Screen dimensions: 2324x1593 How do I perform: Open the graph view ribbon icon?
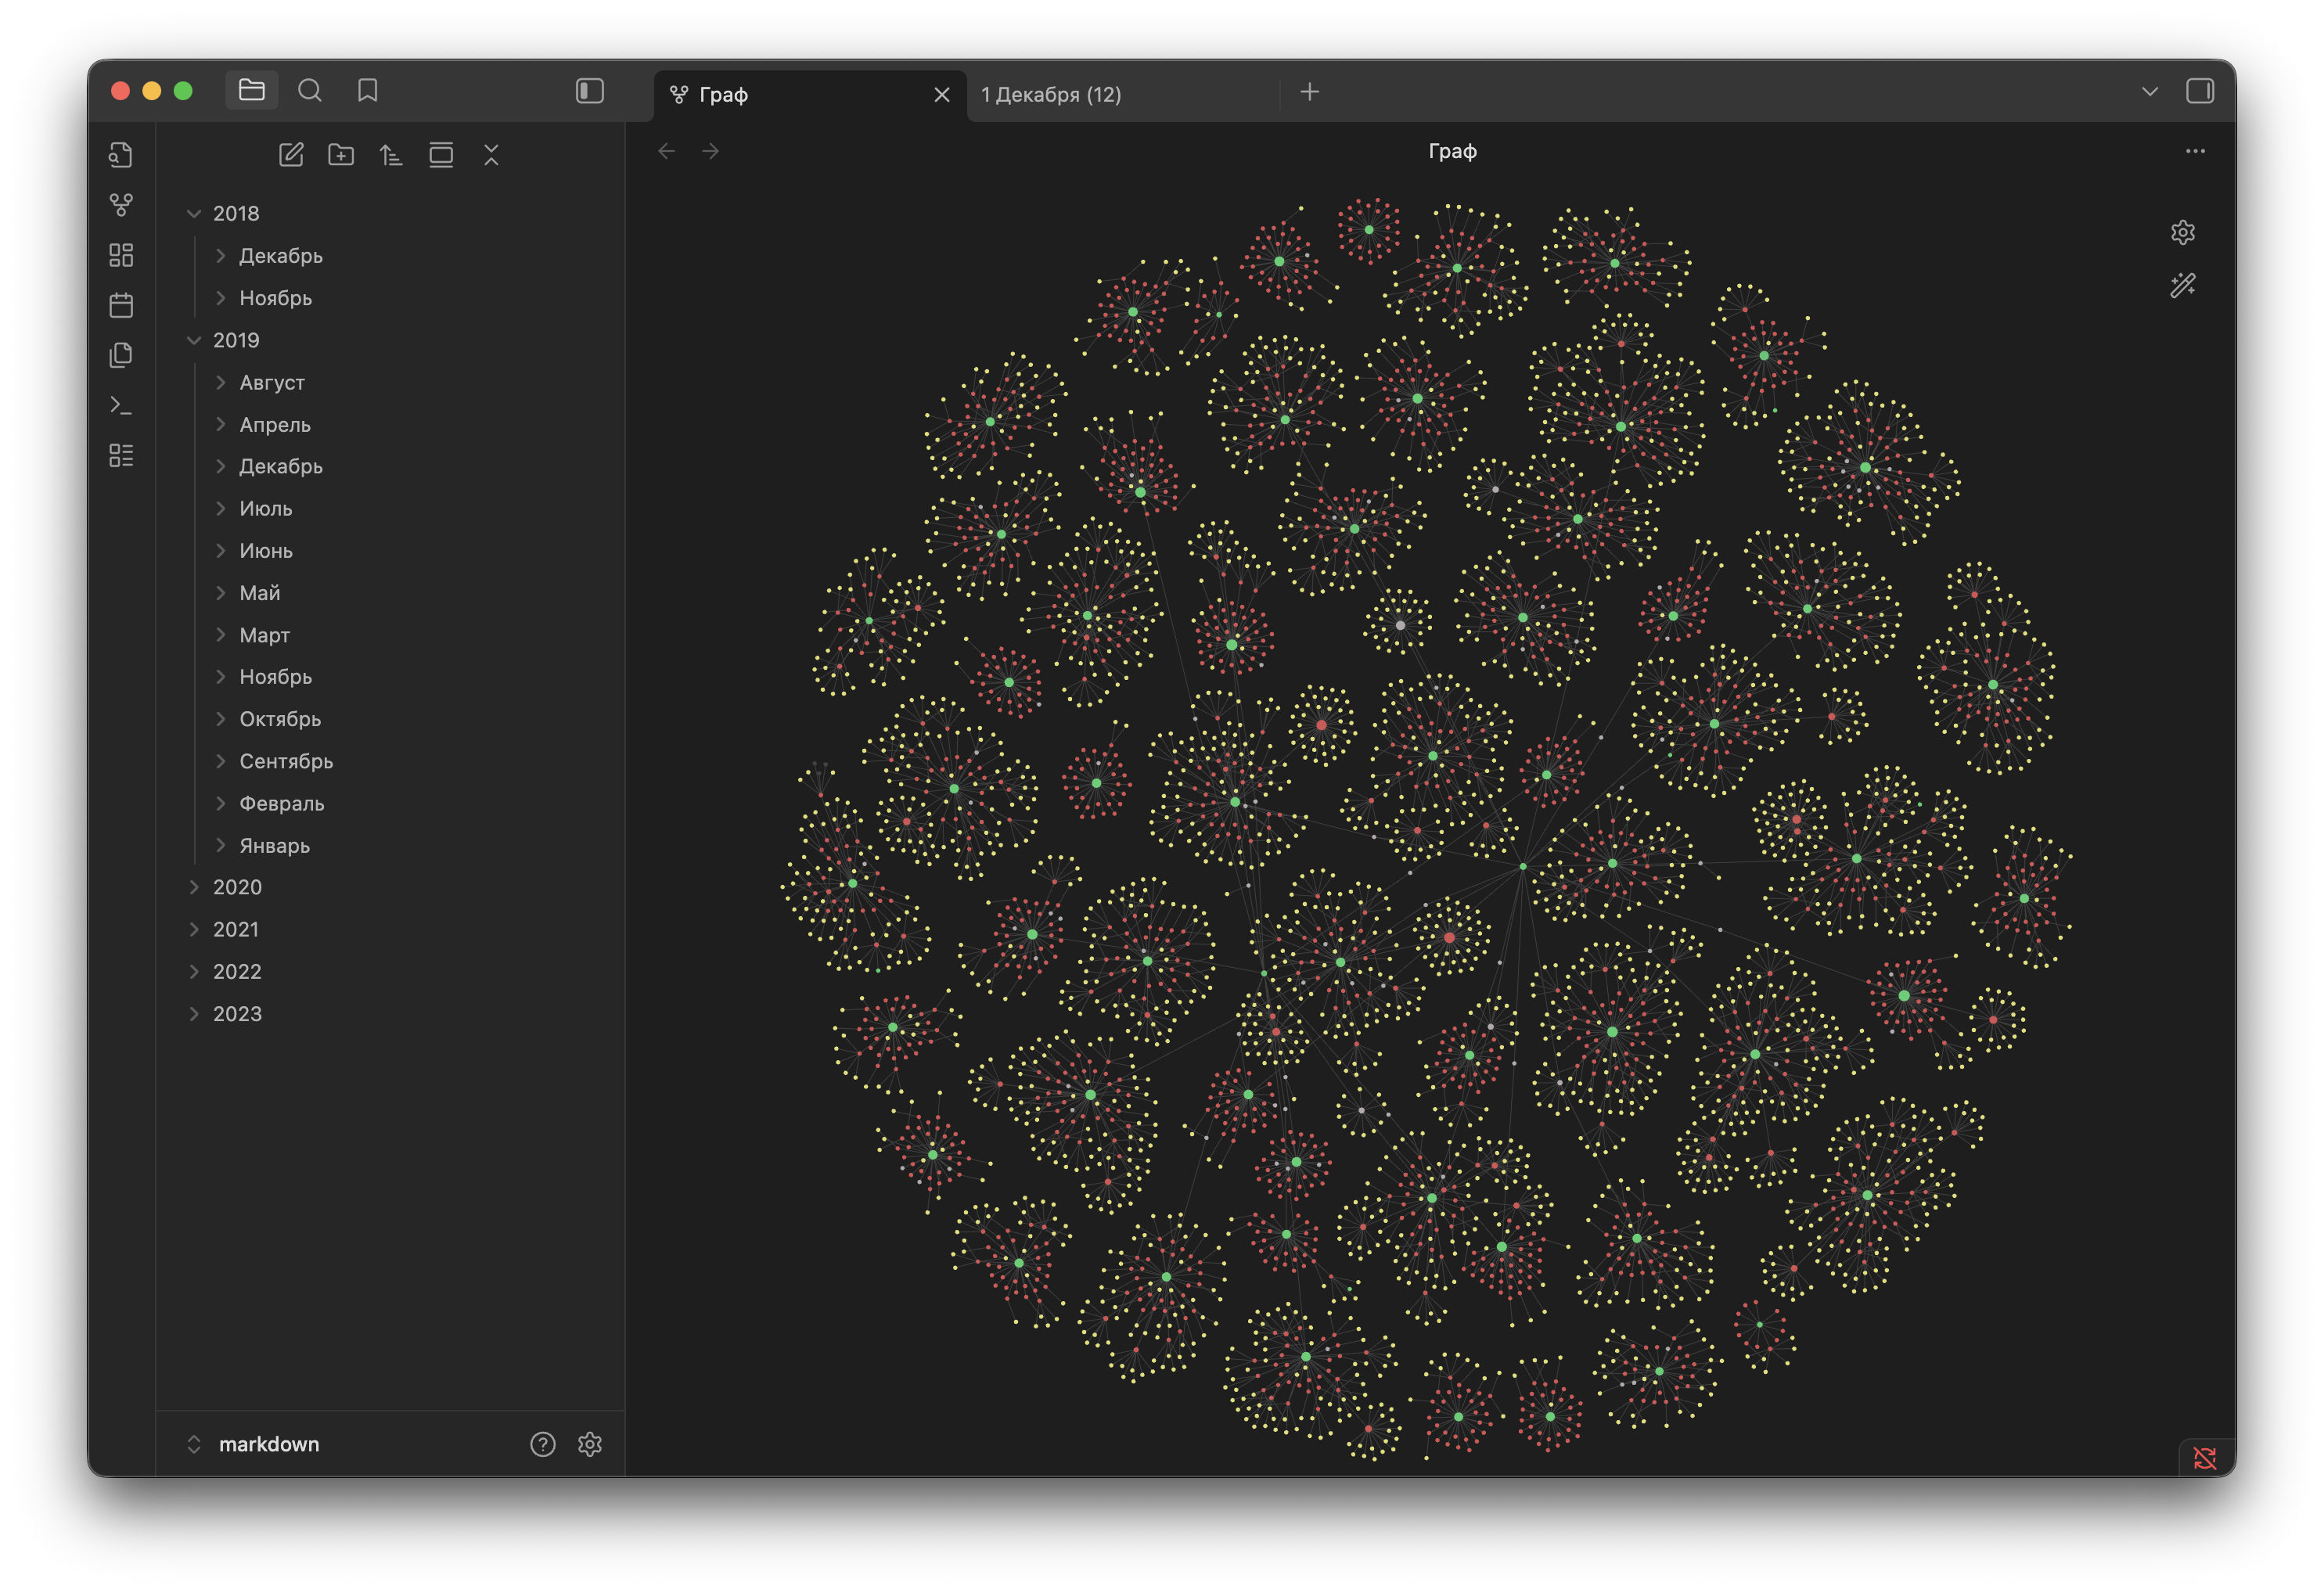pyautogui.click(x=121, y=205)
